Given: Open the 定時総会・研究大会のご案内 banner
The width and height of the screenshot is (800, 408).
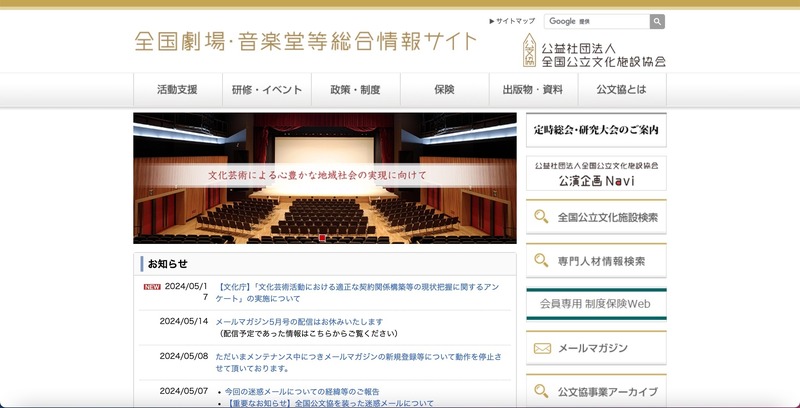Looking at the screenshot, I should 596,130.
